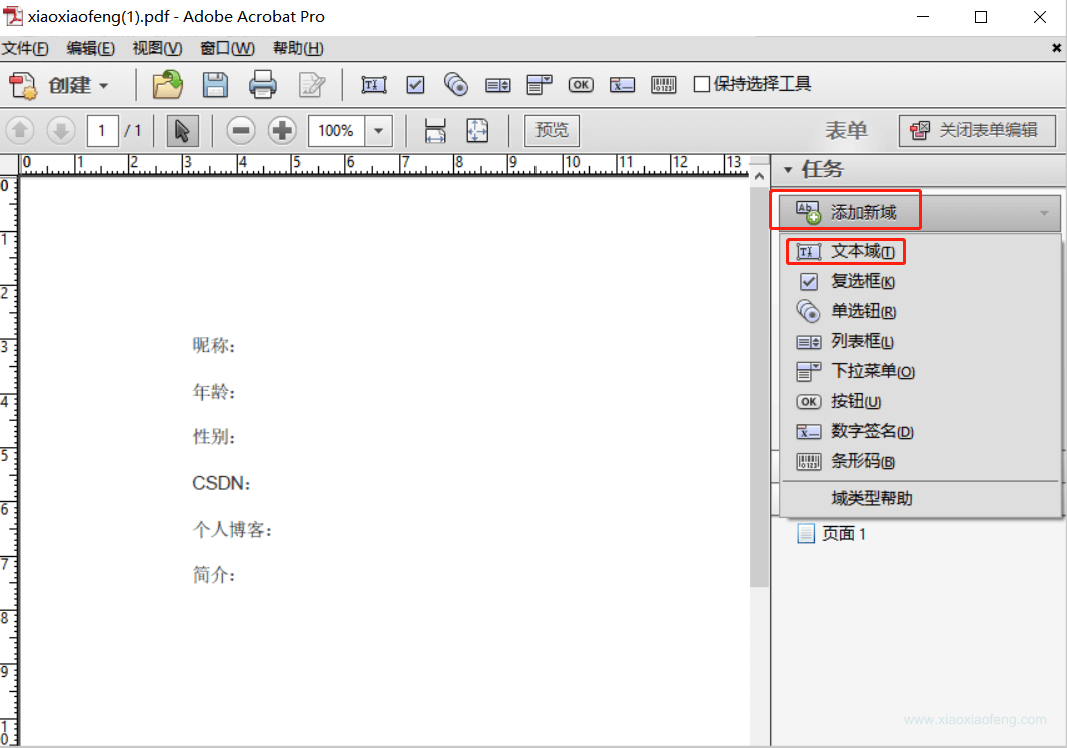This screenshot has height=748, width=1067.
Task: Open the 窗口(W) menu
Action: [x=227, y=48]
